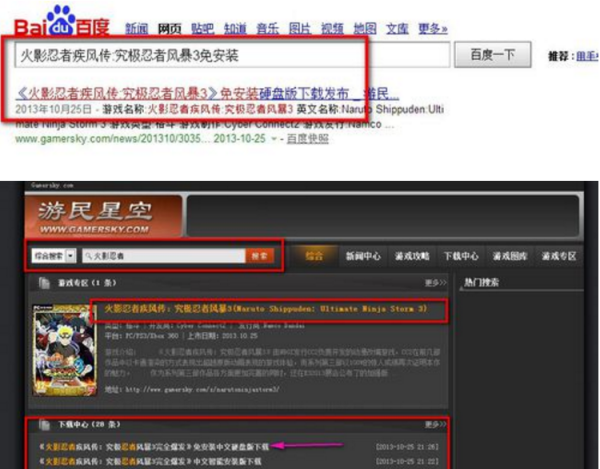Open the 图片 link in Baidu navigation
The height and width of the screenshot is (469, 600).
[300, 29]
